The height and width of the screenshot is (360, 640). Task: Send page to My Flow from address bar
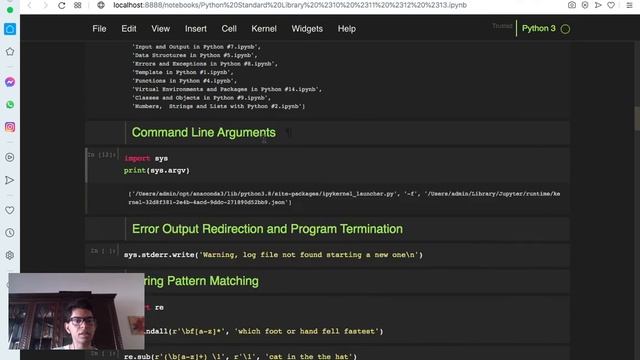point(598,5)
